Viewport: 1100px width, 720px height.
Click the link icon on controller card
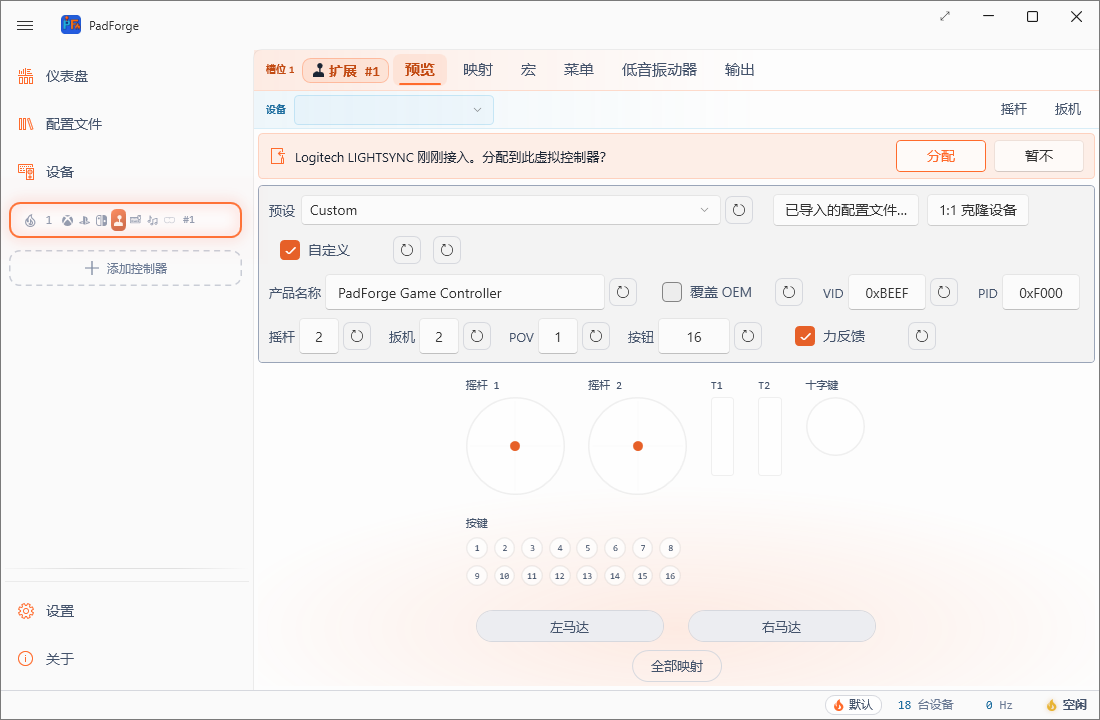click(x=170, y=220)
